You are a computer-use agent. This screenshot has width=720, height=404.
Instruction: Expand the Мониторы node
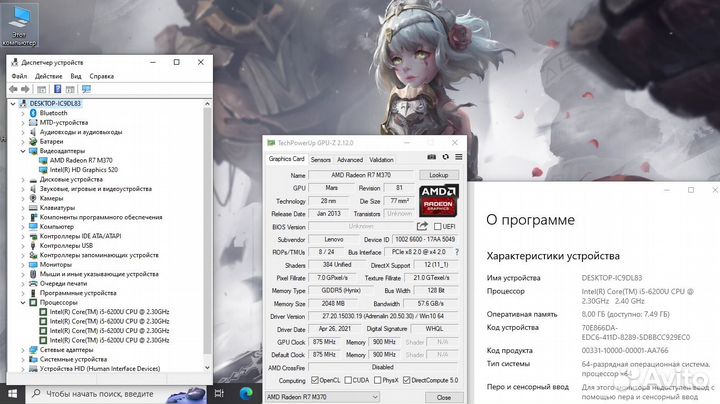pyautogui.click(x=23, y=264)
